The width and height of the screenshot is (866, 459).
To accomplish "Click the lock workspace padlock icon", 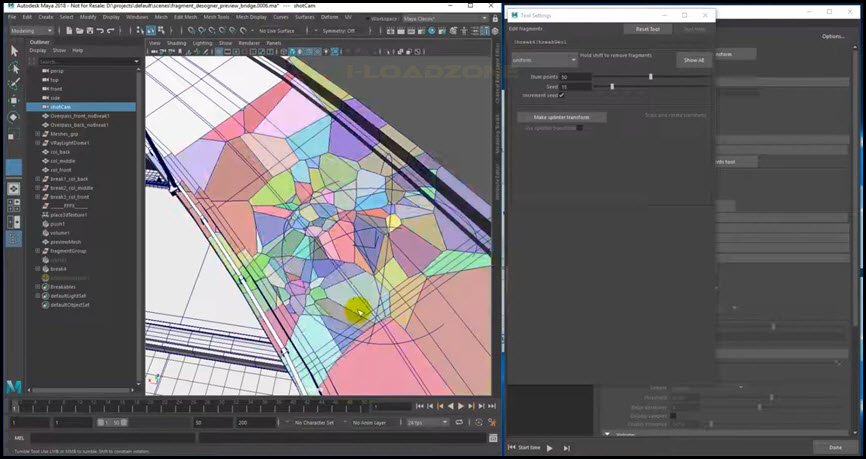I will 495,18.
